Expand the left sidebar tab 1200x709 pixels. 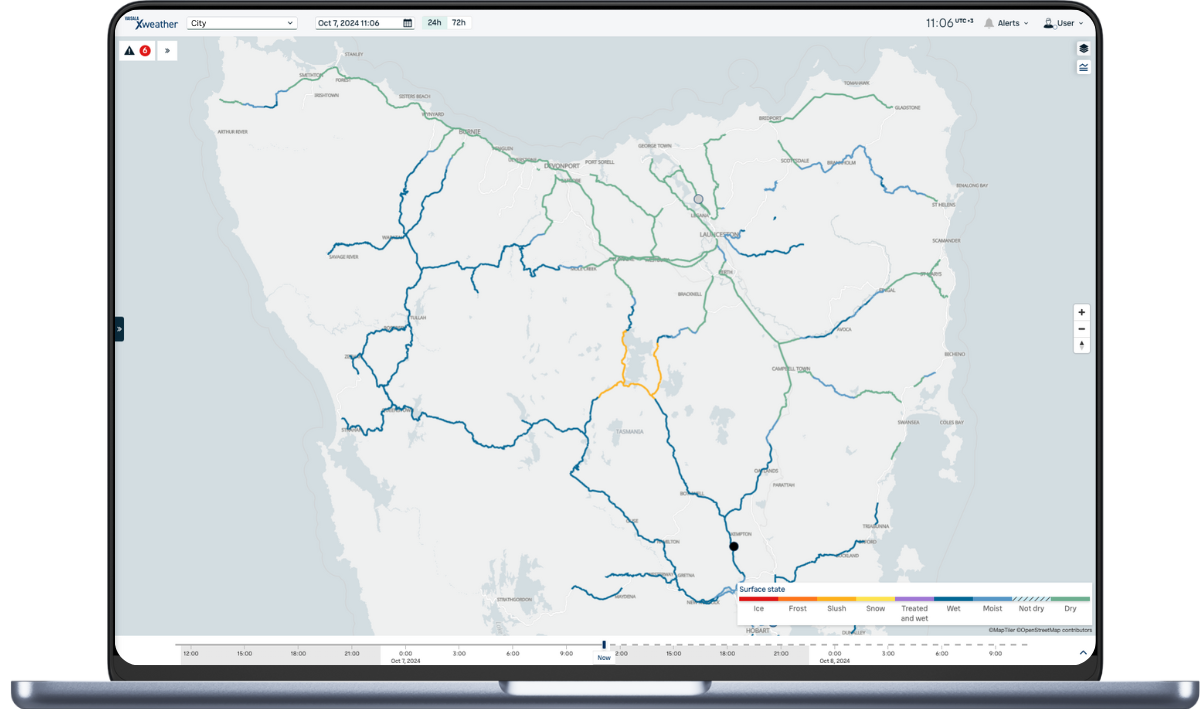tap(119, 328)
